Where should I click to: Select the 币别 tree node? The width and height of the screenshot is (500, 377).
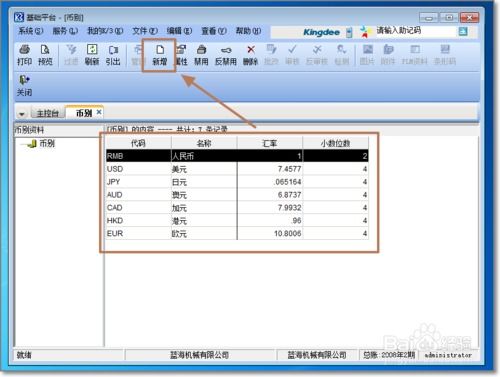47,143
